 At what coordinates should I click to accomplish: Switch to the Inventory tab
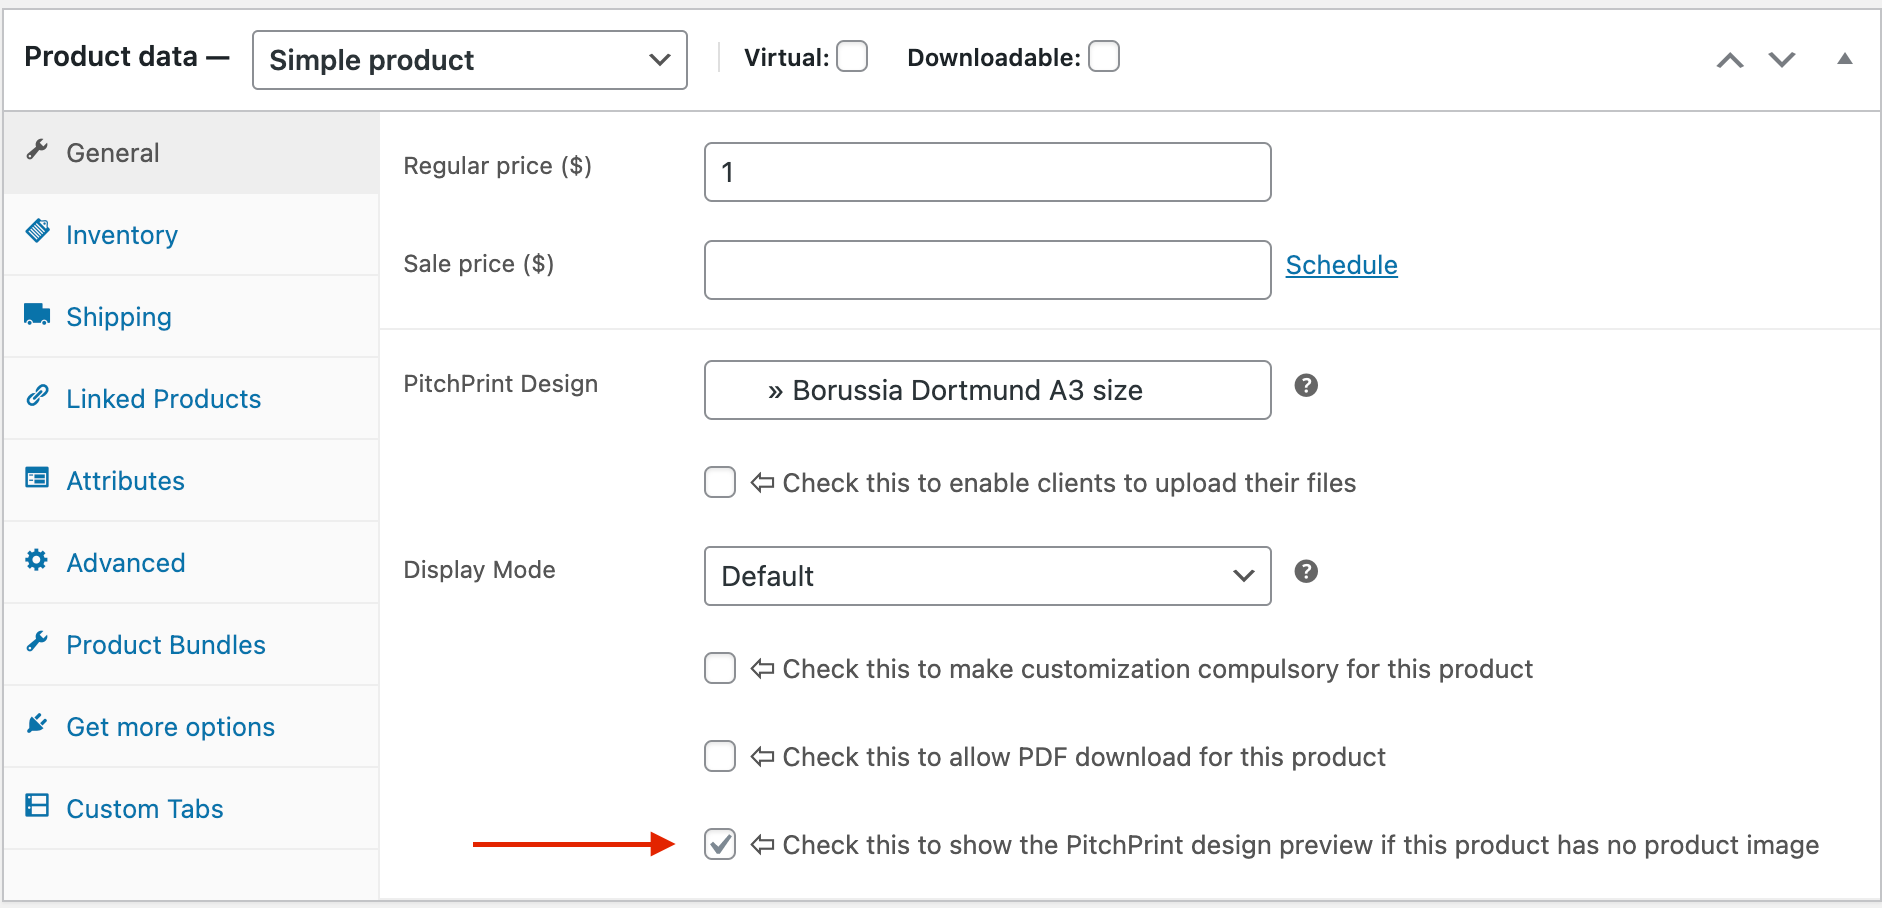tap(191, 235)
